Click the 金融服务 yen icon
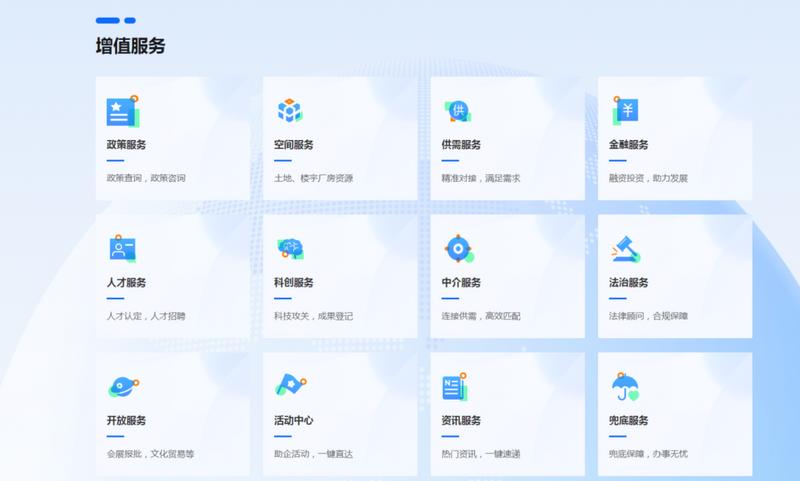Image resolution: width=800 pixels, height=481 pixels. click(x=626, y=110)
